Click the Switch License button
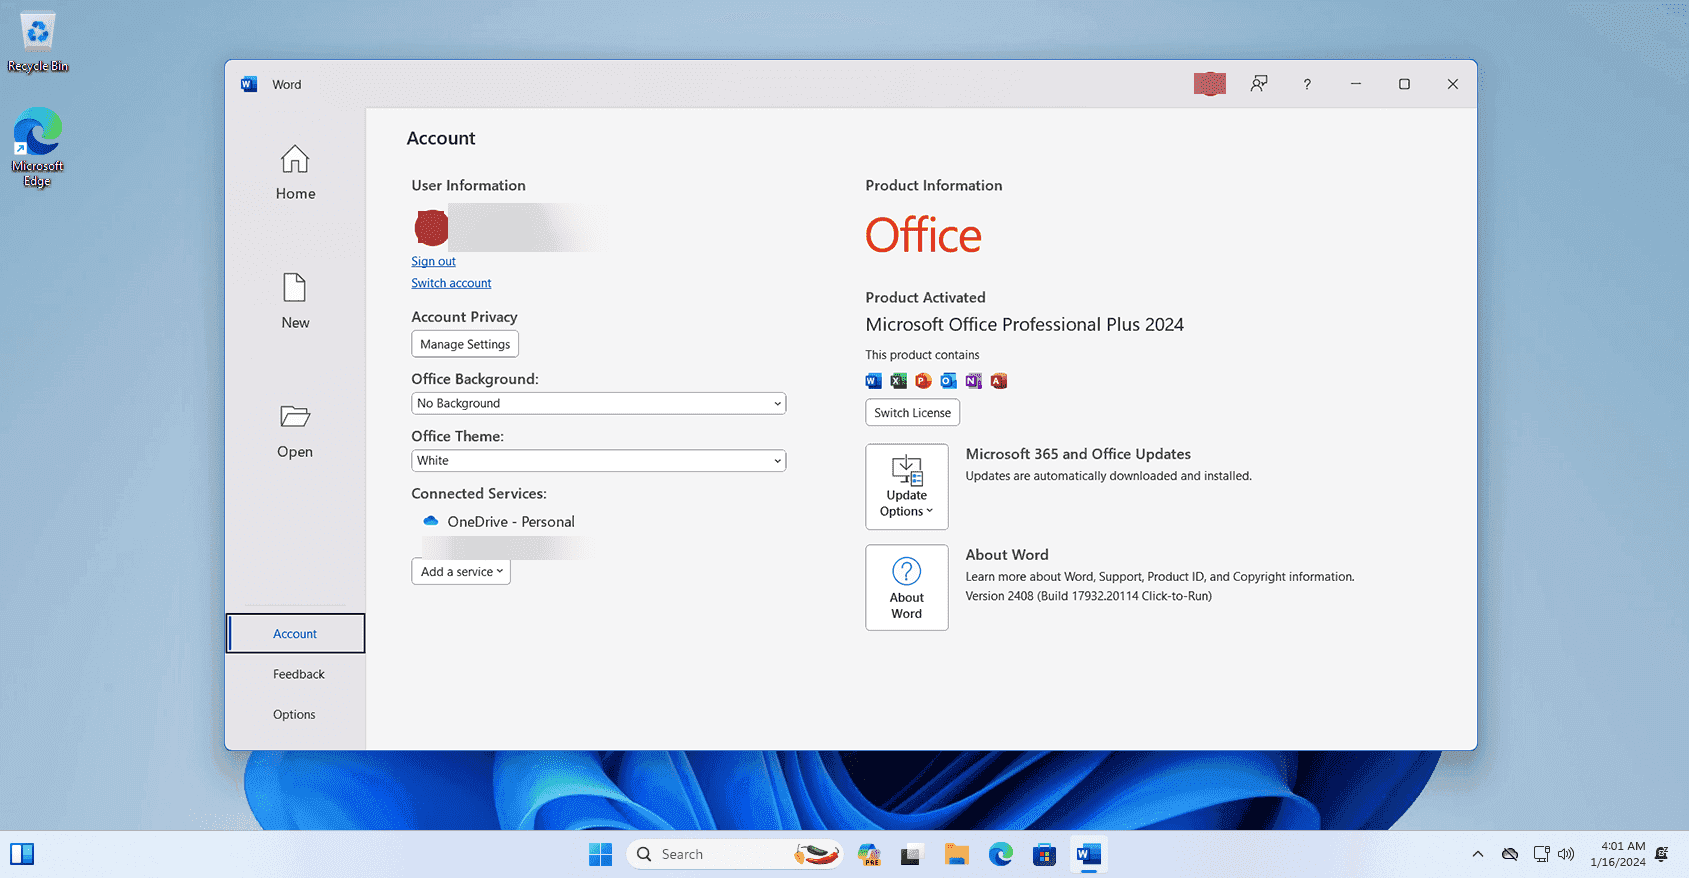Image resolution: width=1689 pixels, height=878 pixels. (x=912, y=413)
